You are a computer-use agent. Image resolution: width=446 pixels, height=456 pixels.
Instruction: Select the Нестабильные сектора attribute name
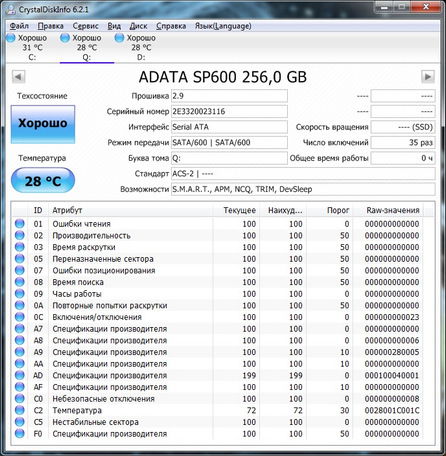coord(95,422)
